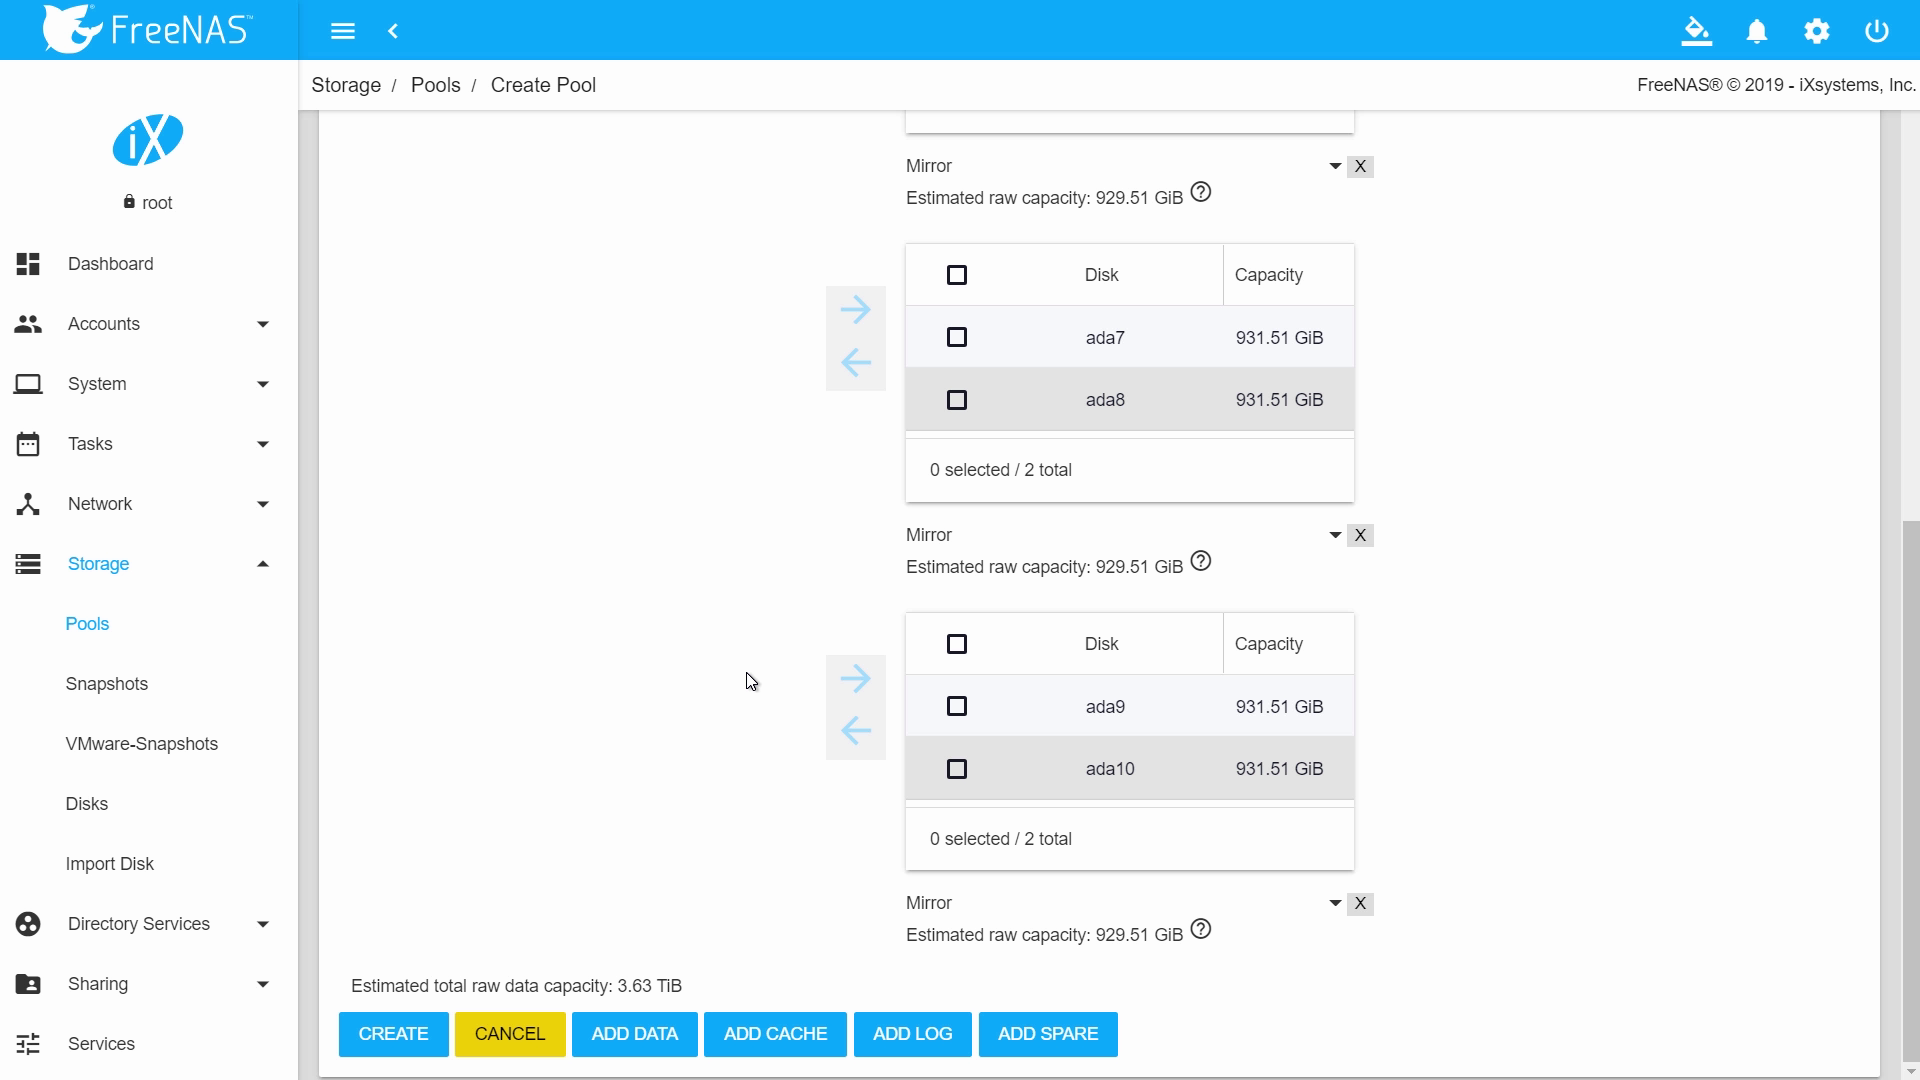
Task: Click the theme paint bucket icon
Action: click(1696, 31)
